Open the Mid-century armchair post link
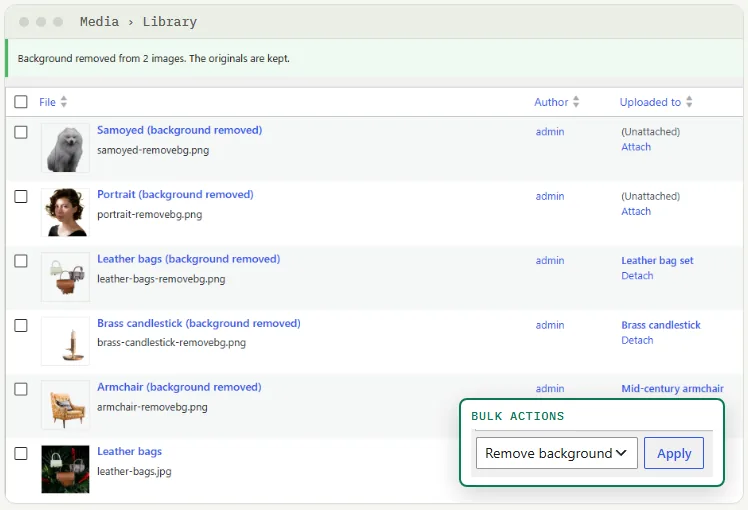 click(x=672, y=389)
